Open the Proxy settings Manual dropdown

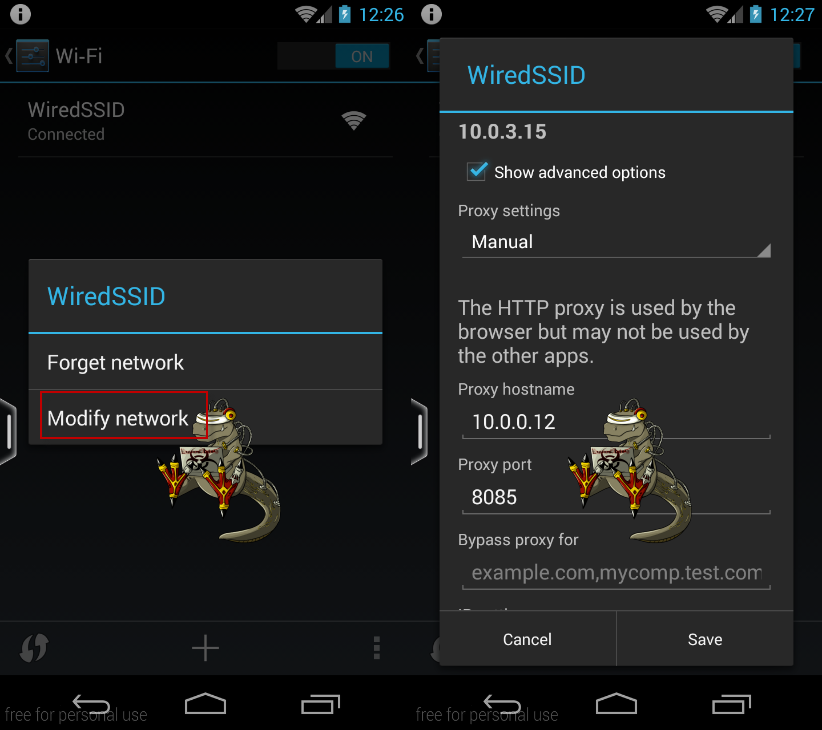[x=616, y=242]
